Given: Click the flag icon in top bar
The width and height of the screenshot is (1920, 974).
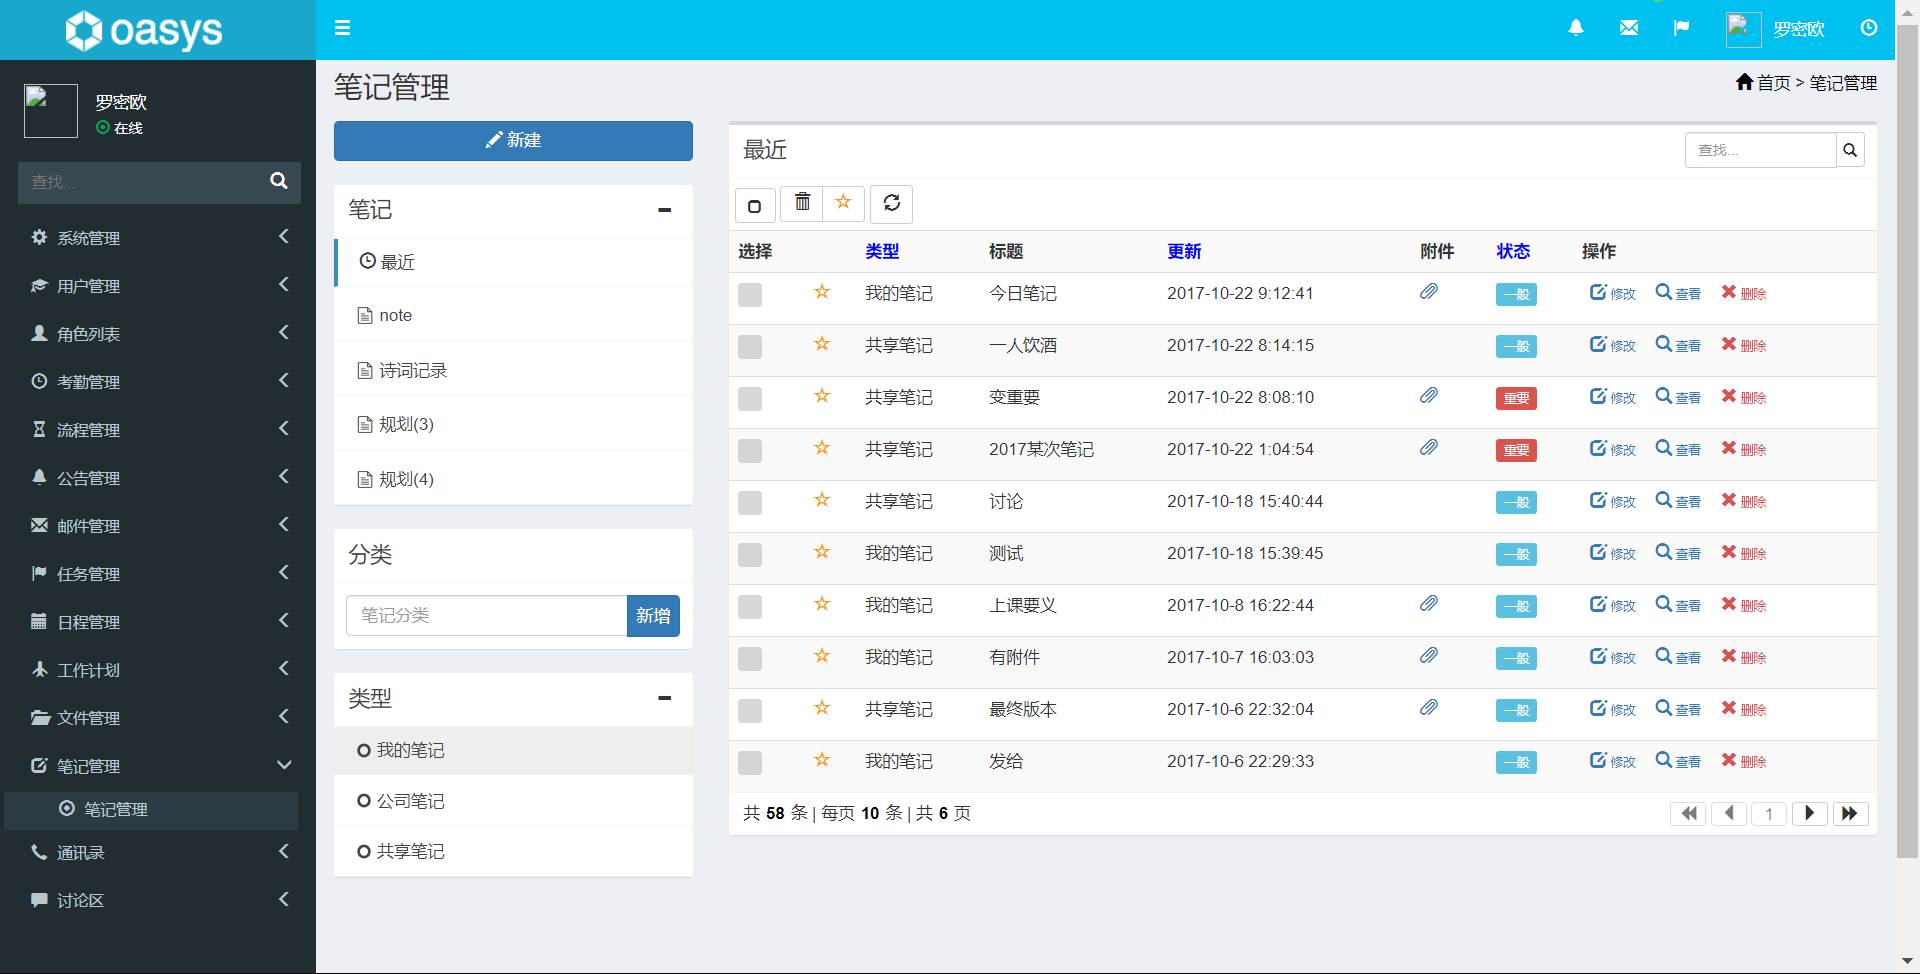Looking at the screenshot, I should [1682, 28].
